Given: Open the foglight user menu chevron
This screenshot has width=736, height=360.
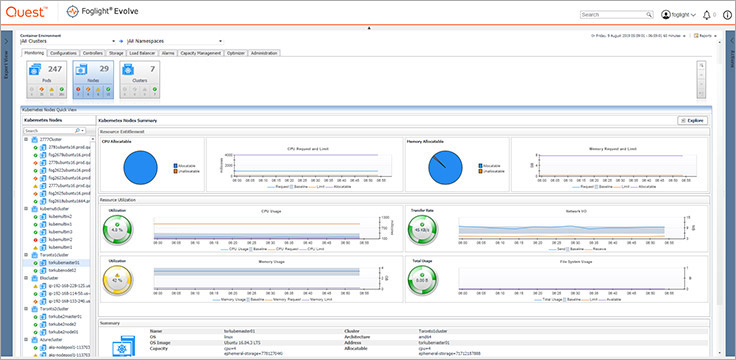Looking at the screenshot, I should tap(693, 15).
